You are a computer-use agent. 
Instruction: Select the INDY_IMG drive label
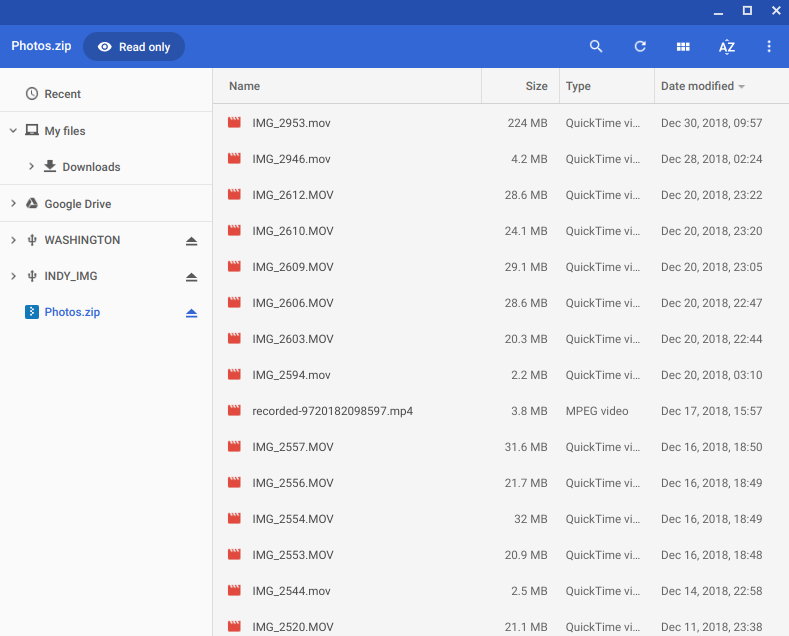[x=71, y=276]
